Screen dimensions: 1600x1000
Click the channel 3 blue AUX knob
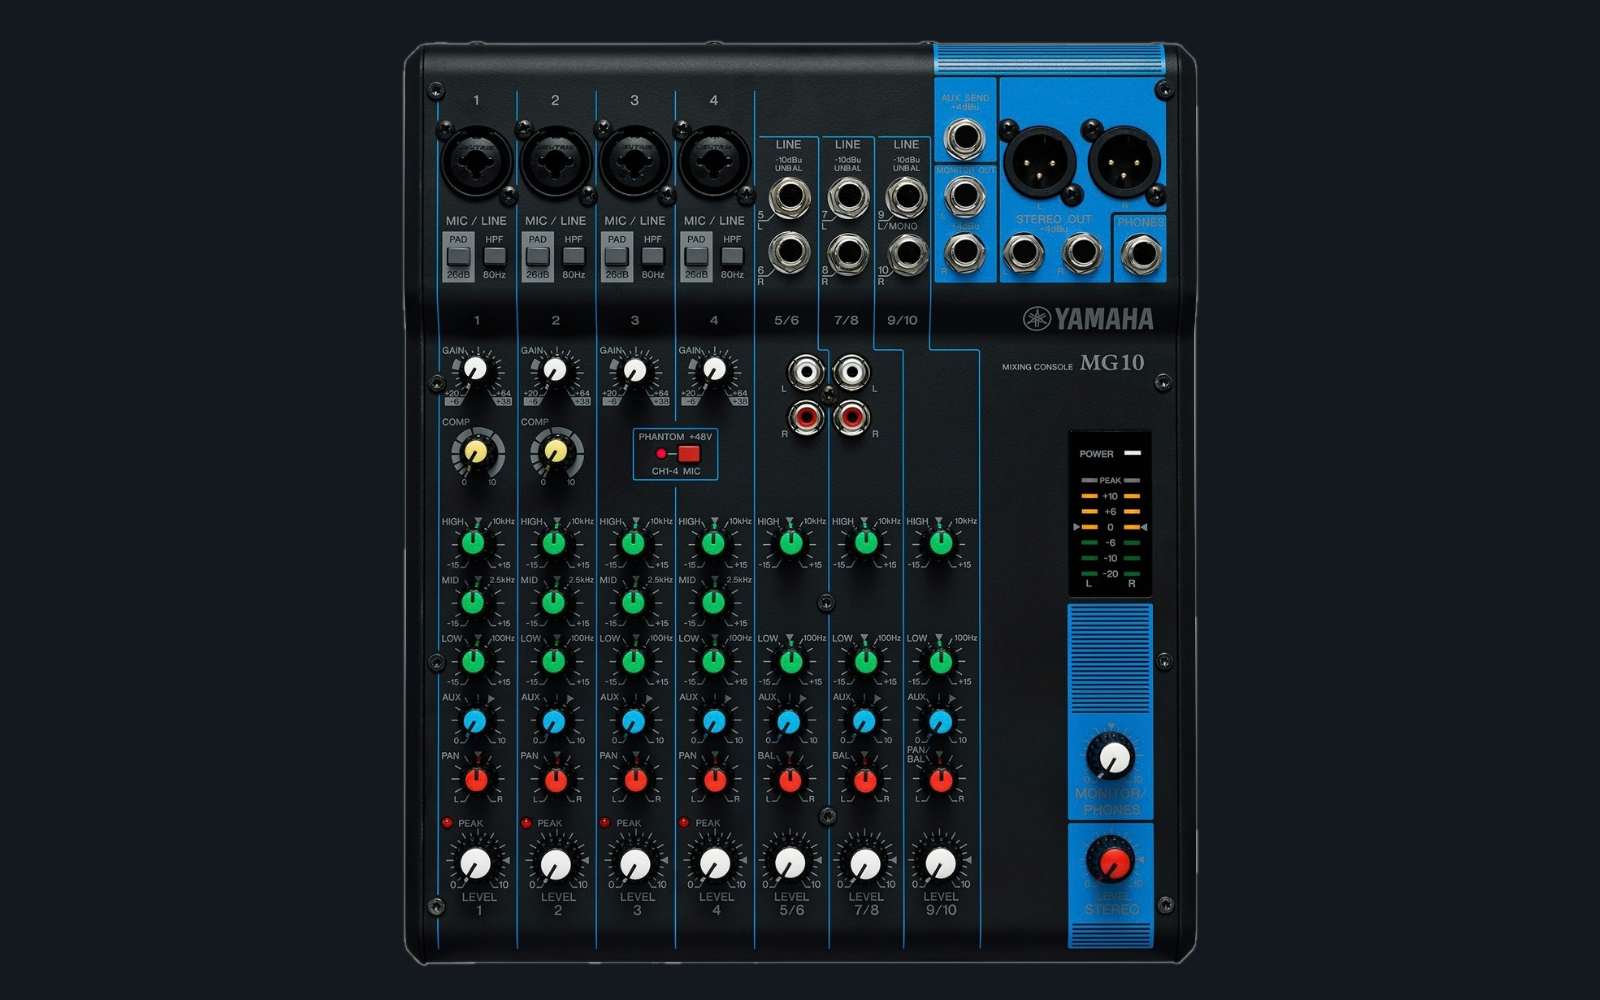click(x=634, y=721)
